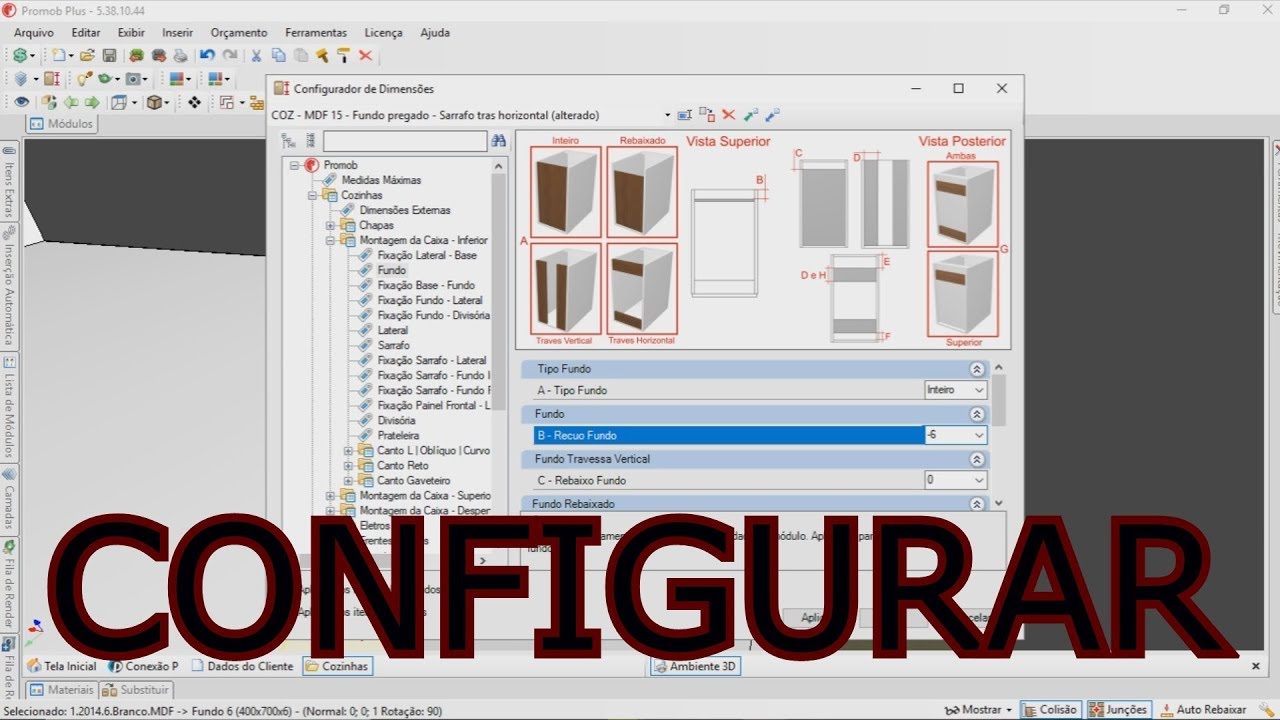This screenshot has width=1280, height=720.
Task: Open the B - Recuo Fundo value dropdown
Action: click(978, 435)
